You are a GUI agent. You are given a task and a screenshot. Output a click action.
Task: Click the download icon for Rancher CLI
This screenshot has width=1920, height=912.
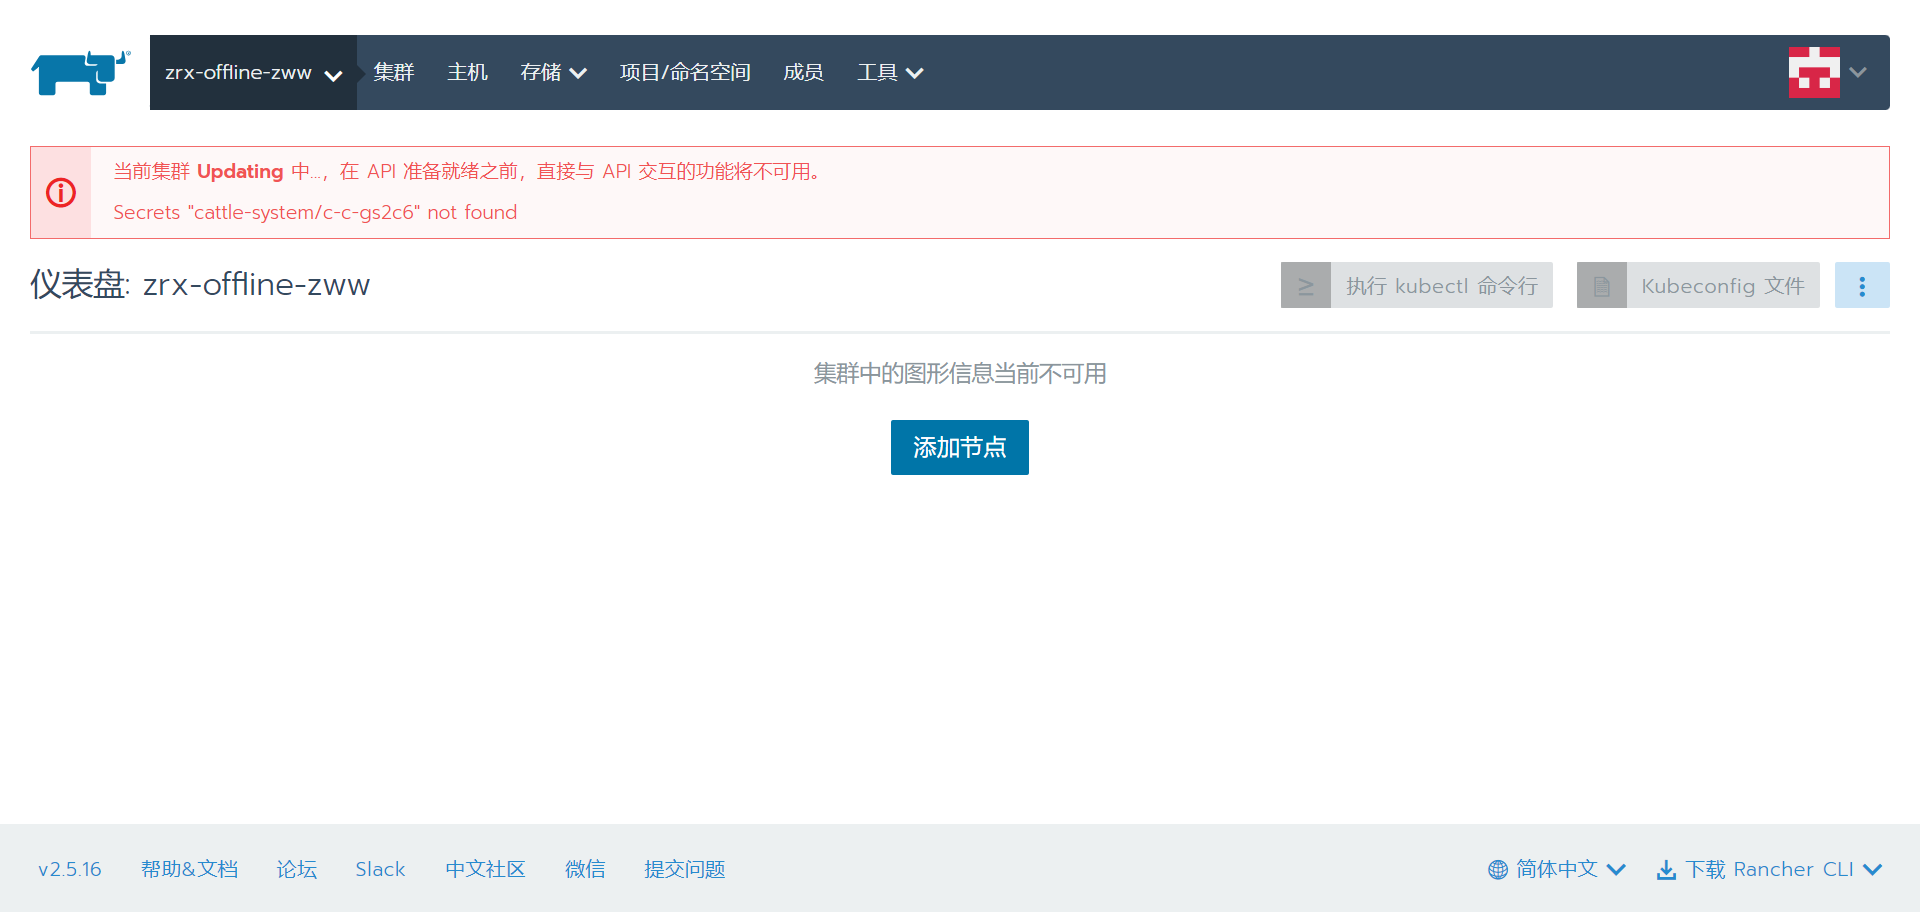click(x=1666, y=870)
